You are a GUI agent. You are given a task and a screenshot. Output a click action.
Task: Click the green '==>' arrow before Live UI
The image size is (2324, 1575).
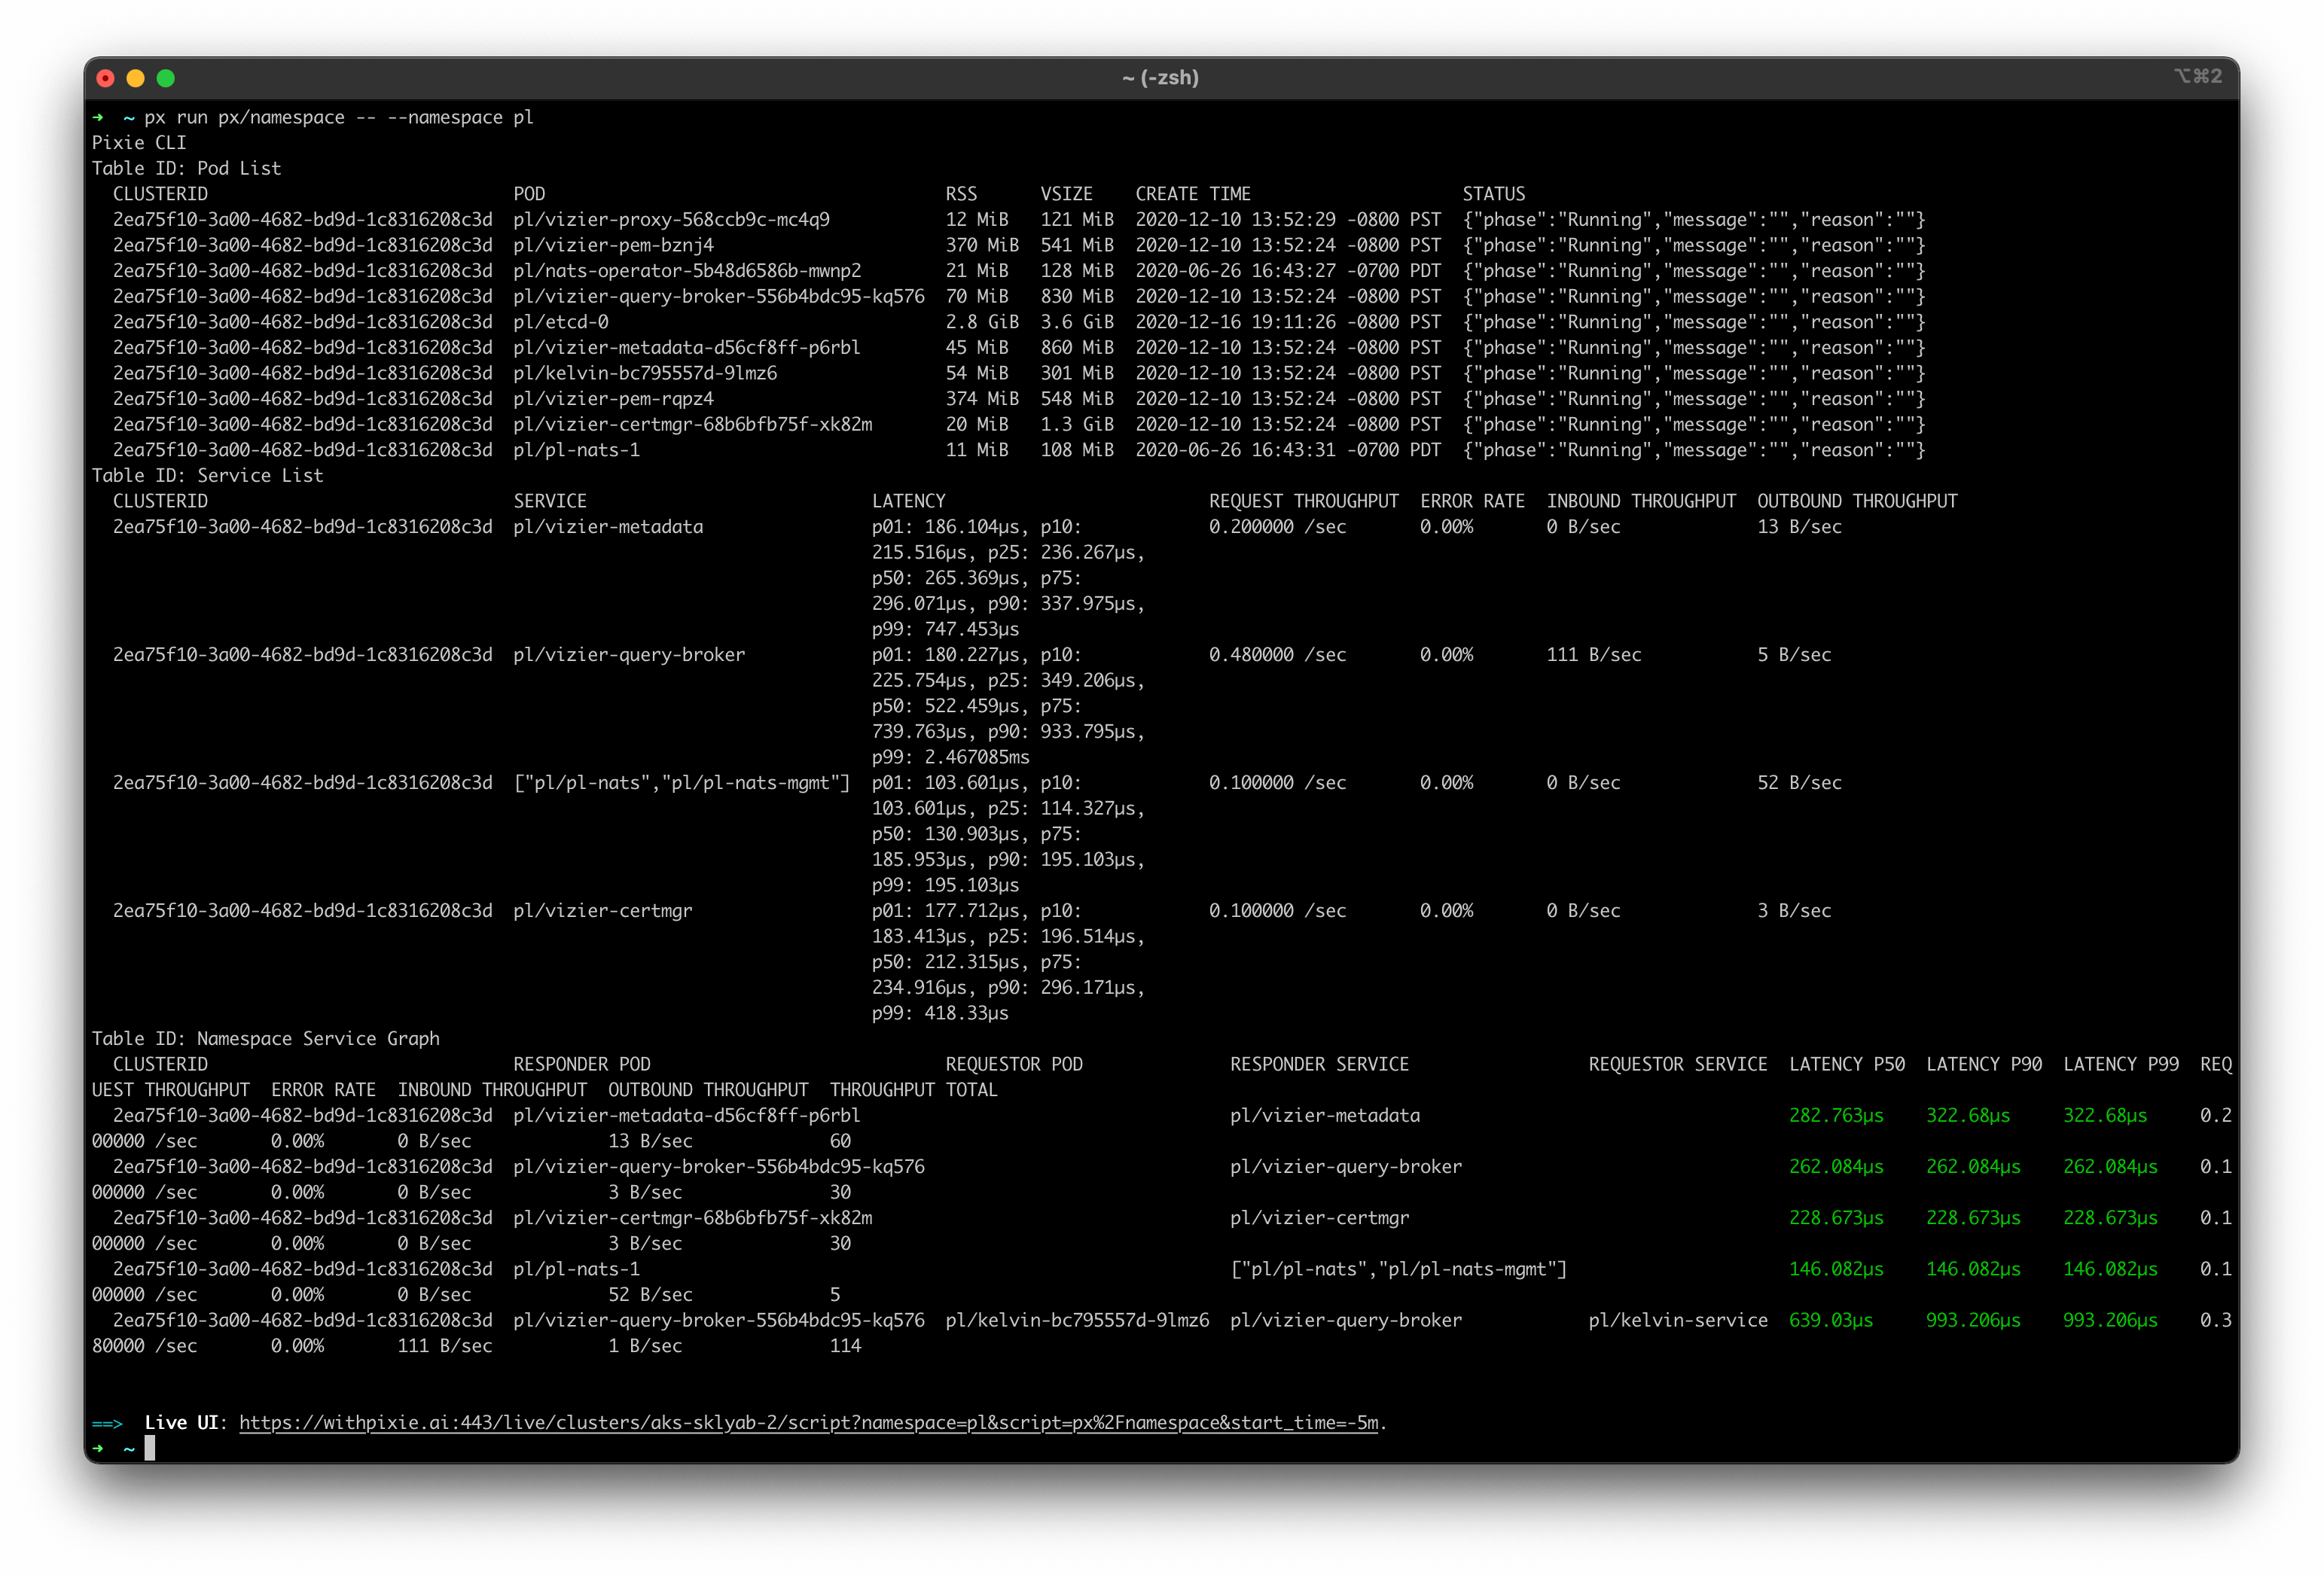pyautogui.click(x=107, y=1423)
